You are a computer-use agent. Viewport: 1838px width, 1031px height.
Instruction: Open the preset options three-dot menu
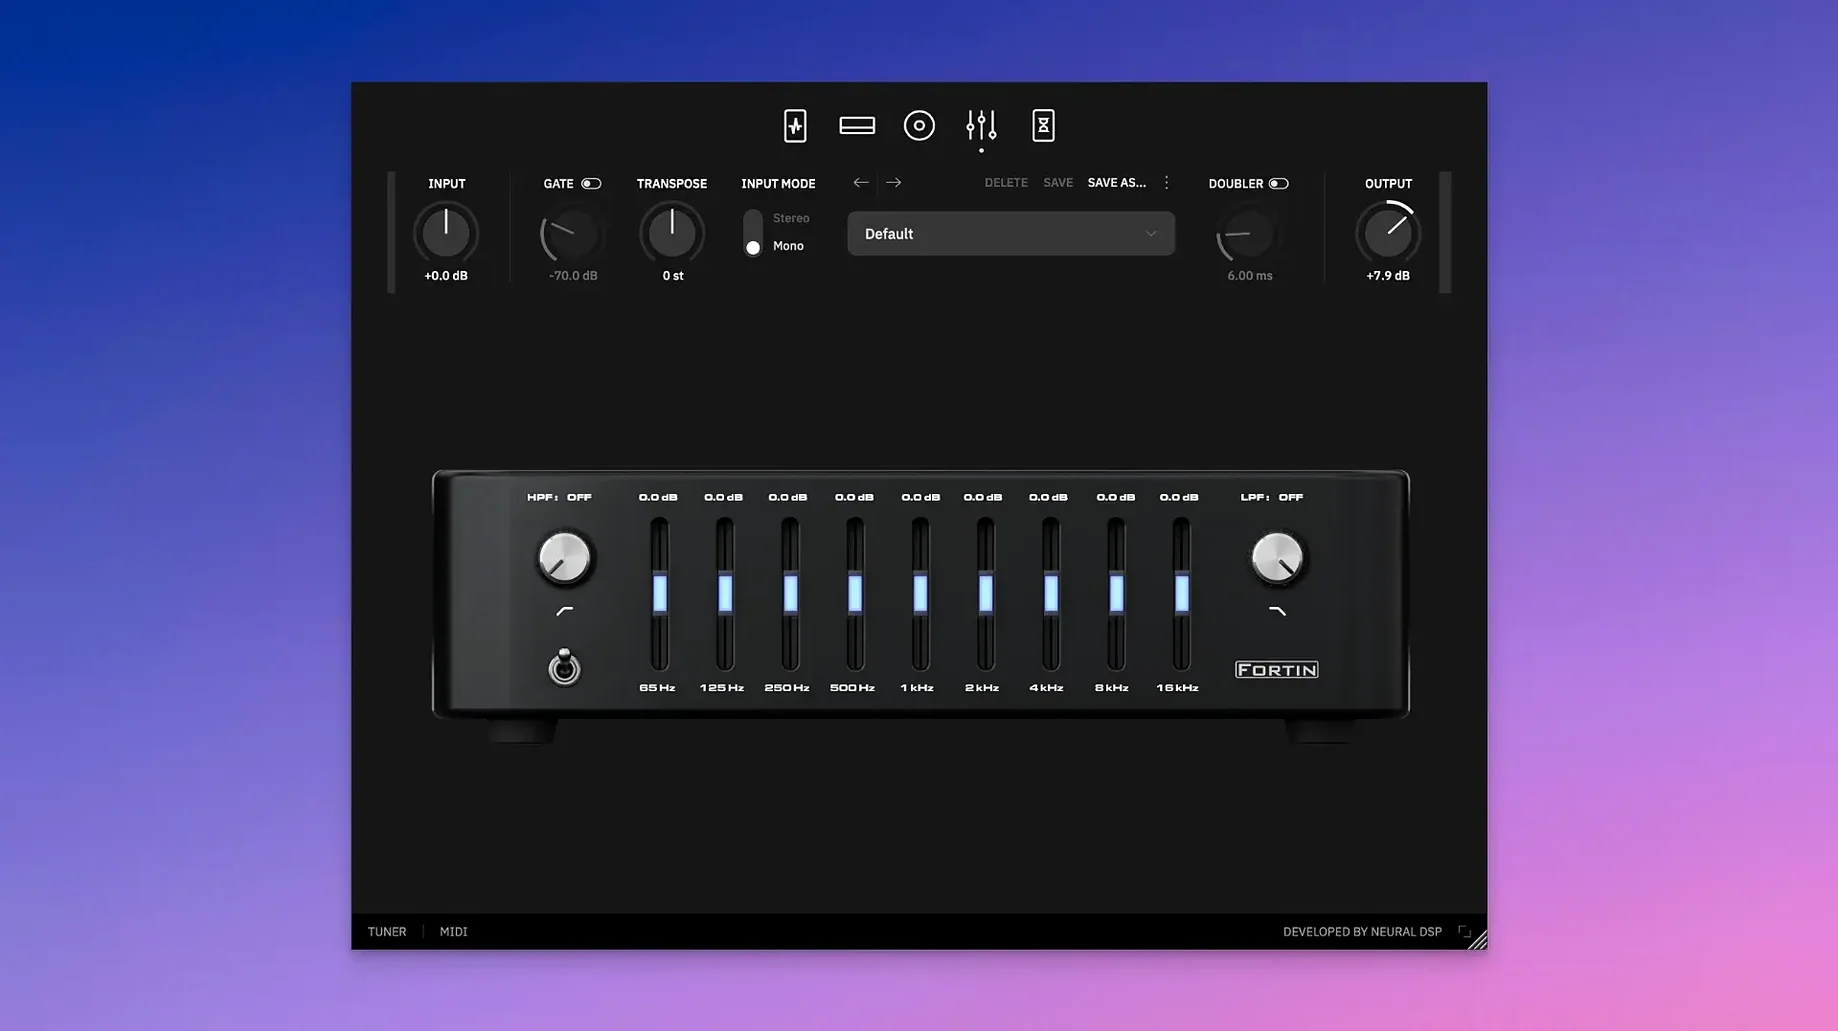(1166, 183)
